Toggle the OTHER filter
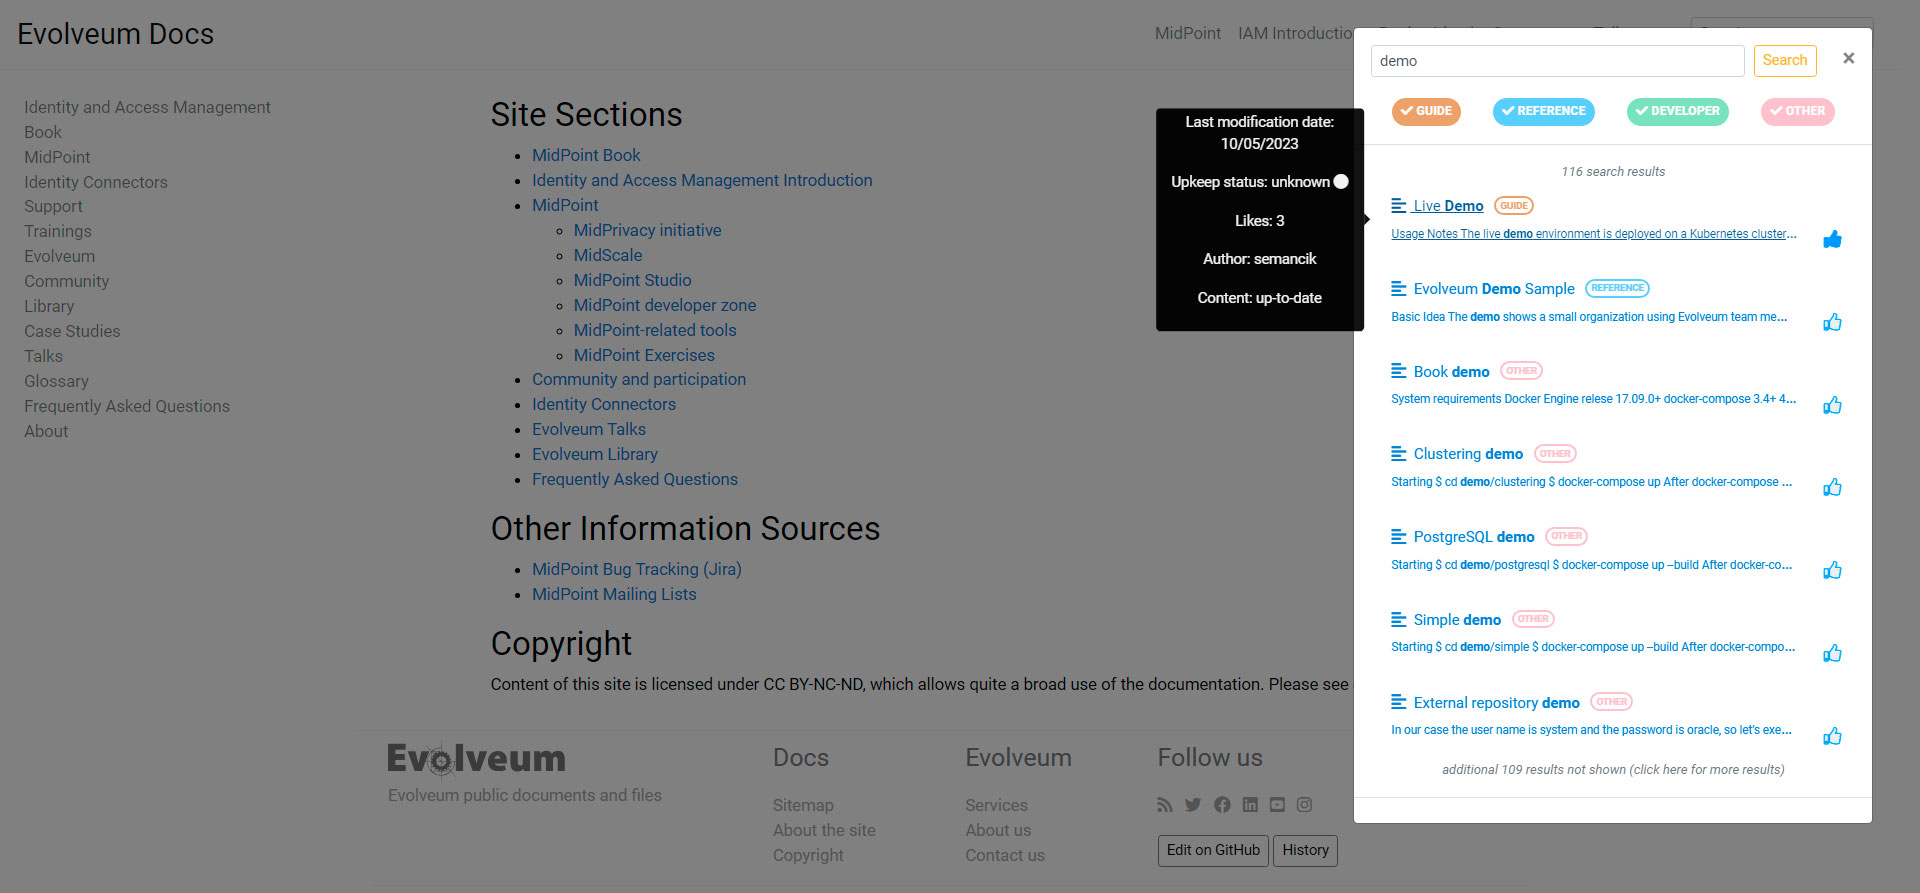The height and width of the screenshot is (893, 1920). pos(1797,111)
